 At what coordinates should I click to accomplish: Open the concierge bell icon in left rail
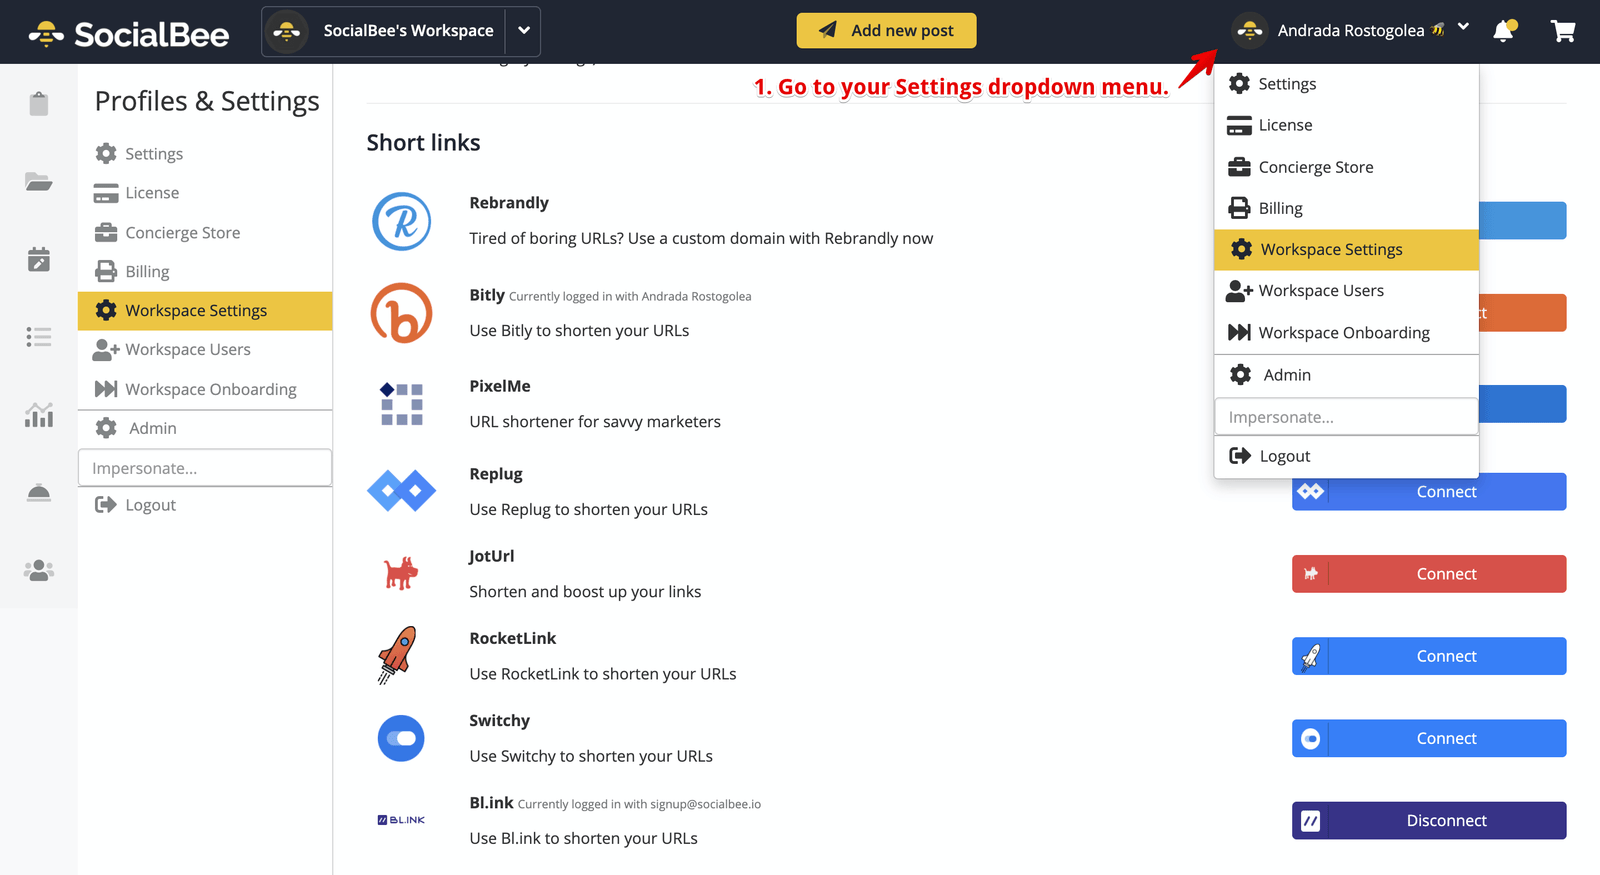(x=39, y=493)
